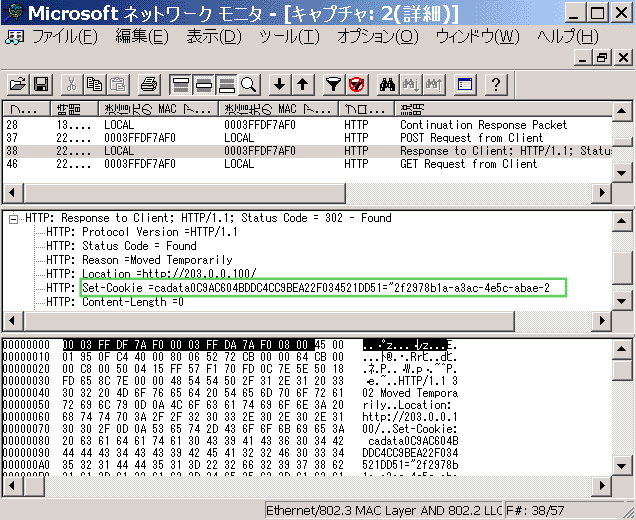Click the application icon in title bar
The width and height of the screenshot is (636, 520).
(15, 13)
